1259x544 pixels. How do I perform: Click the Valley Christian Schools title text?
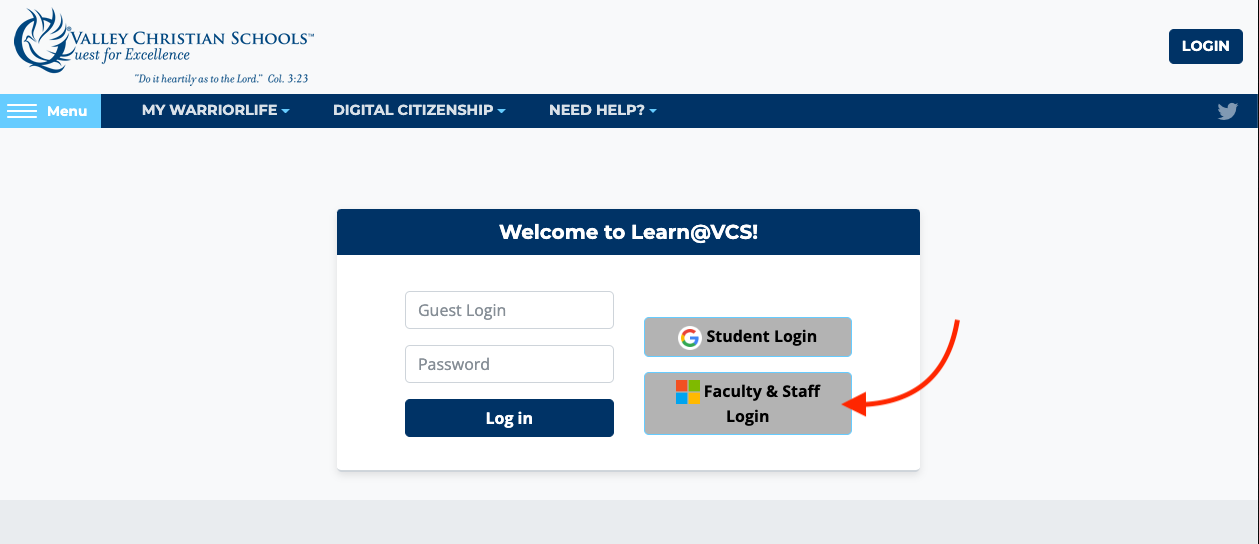pos(190,39)
